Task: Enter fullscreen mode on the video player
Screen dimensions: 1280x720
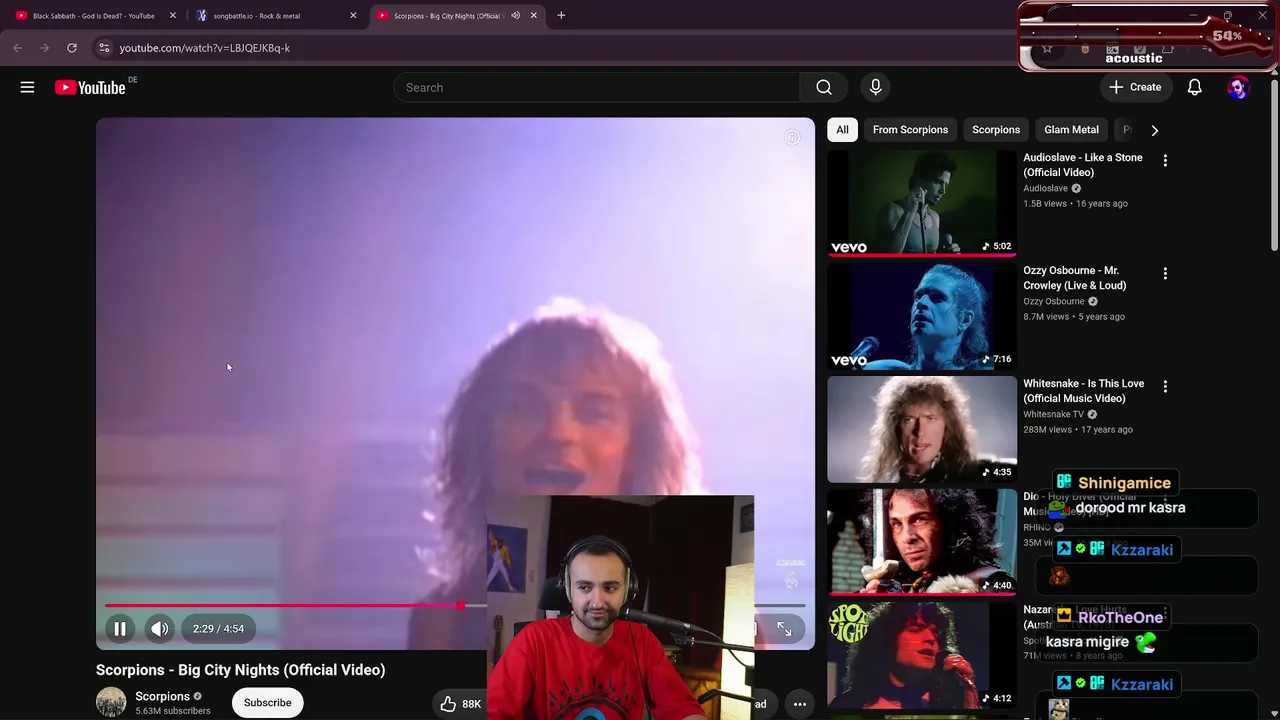Action: 784,628
